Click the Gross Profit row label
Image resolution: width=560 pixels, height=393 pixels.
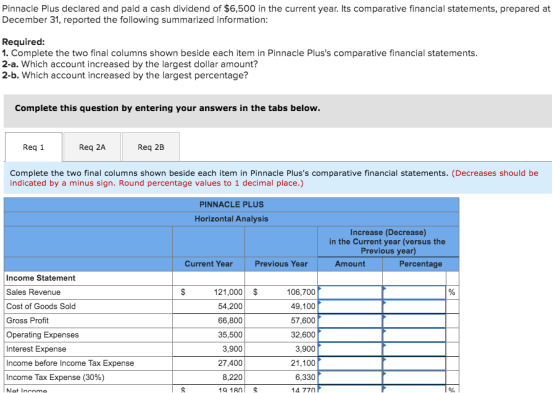(27, 321)
